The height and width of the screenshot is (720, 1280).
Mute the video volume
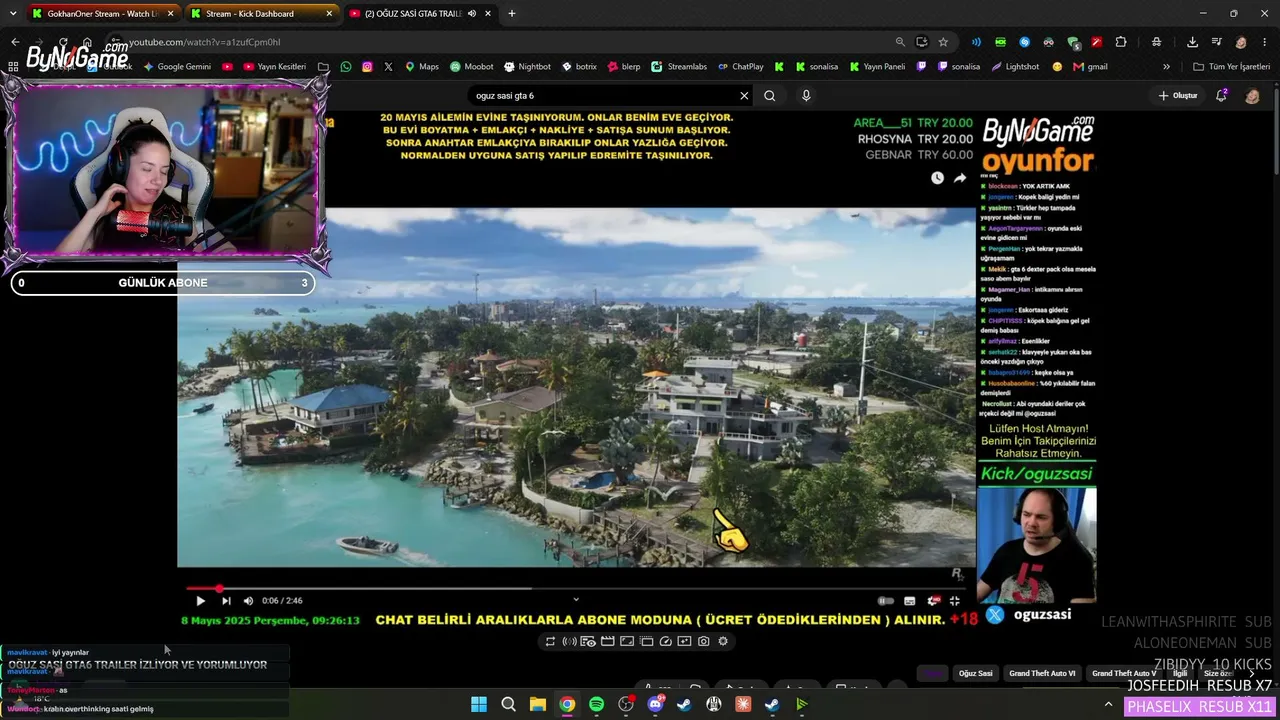point(248,601)
